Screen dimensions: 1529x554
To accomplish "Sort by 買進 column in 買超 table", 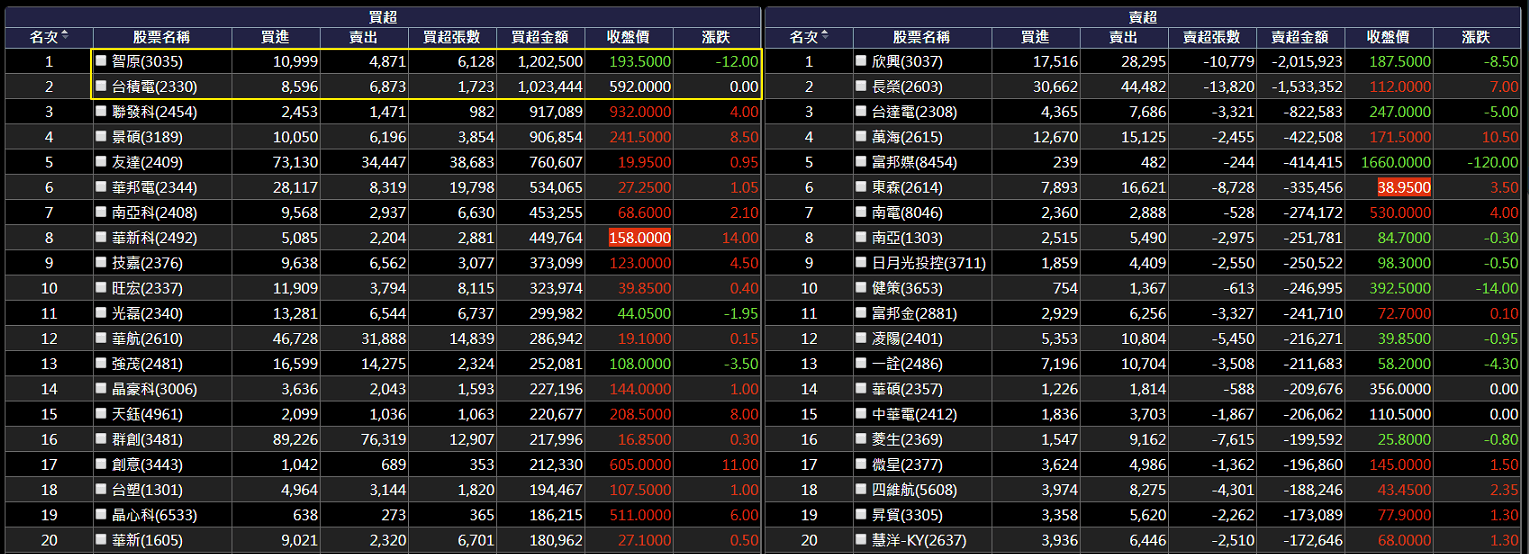I will tap(276, 37).
